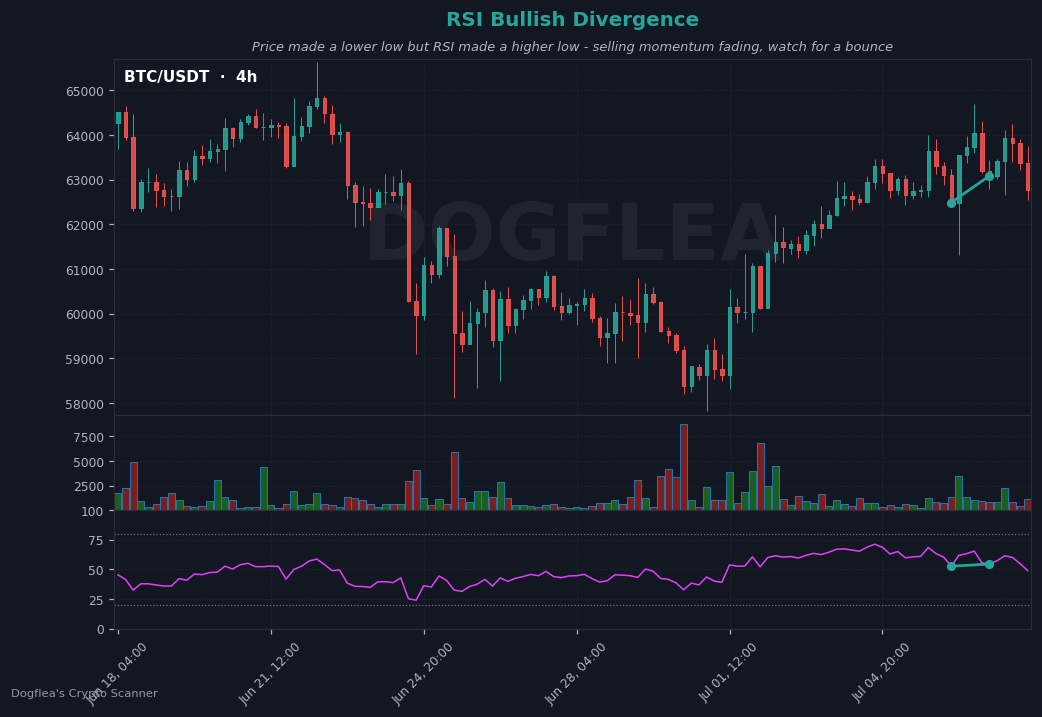
Task: Click the 50 RSI axis label
Action: coord(96,571)
